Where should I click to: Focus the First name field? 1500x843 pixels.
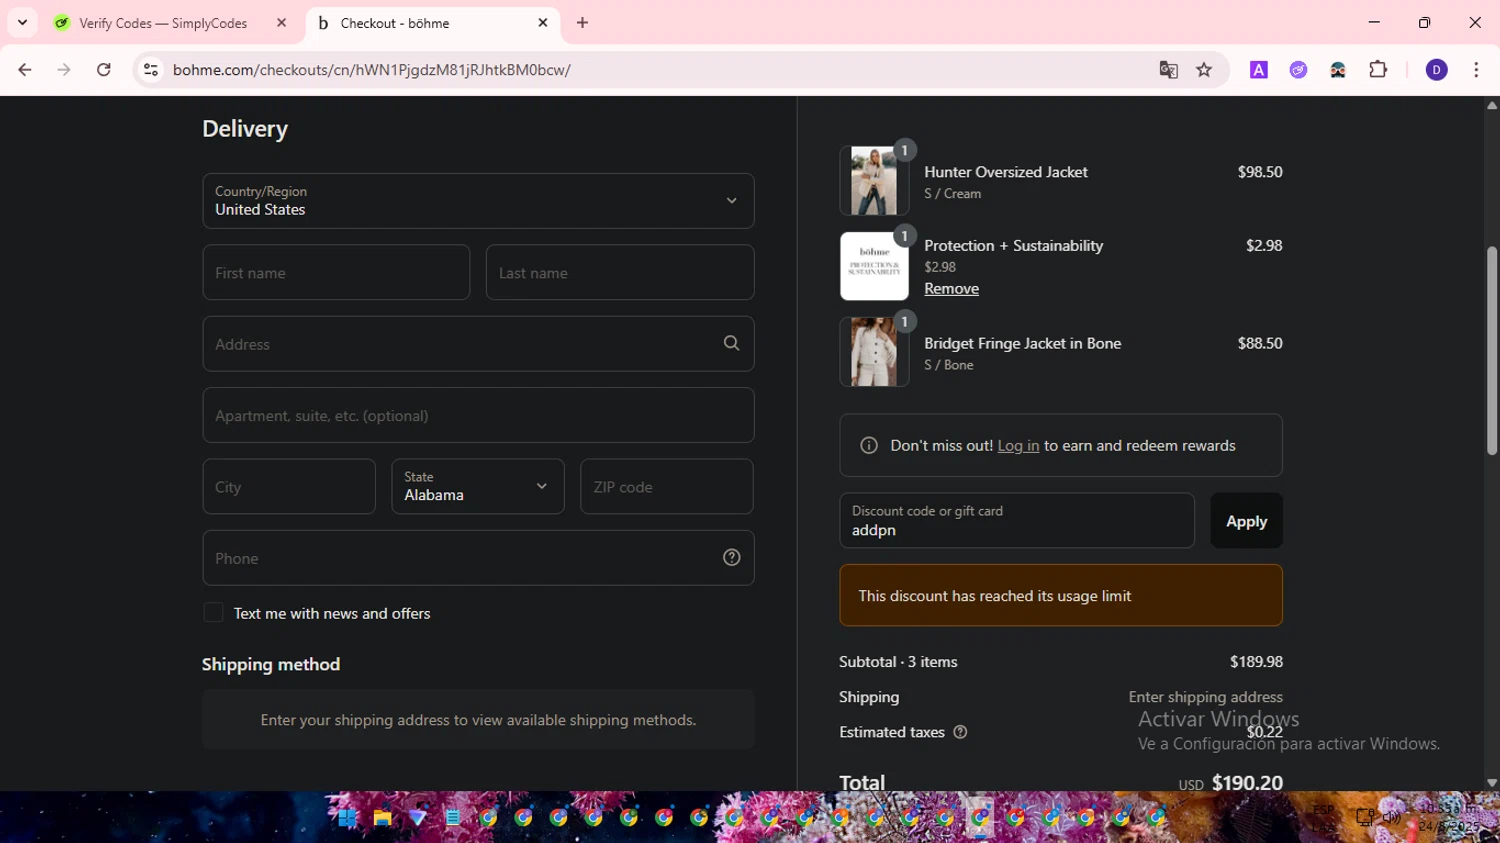click(x=336, y=272)
